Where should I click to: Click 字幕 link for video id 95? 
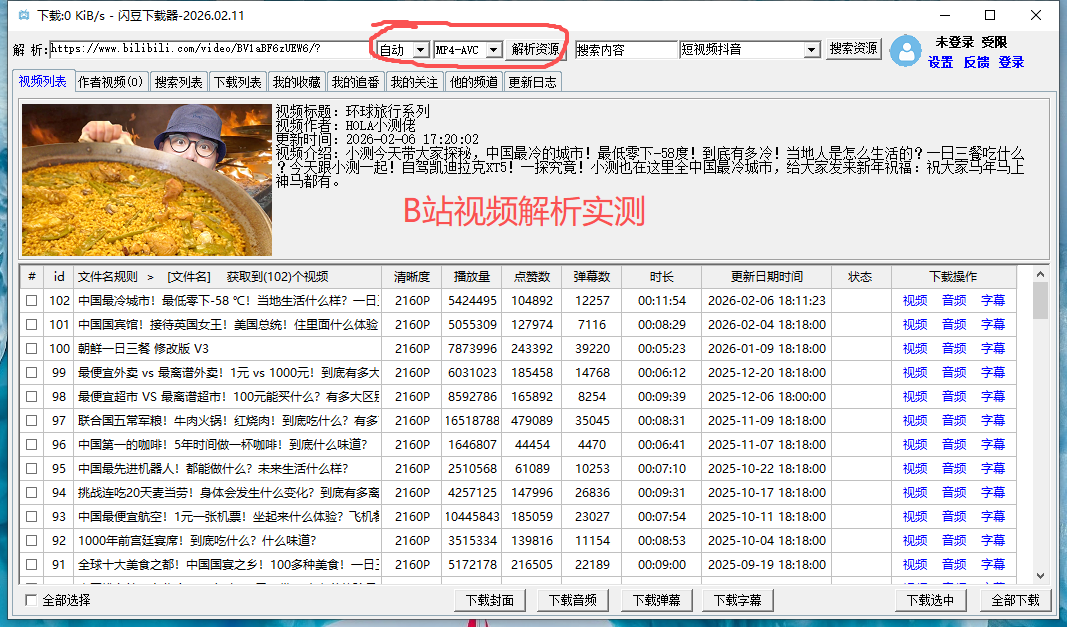[993, 469]
